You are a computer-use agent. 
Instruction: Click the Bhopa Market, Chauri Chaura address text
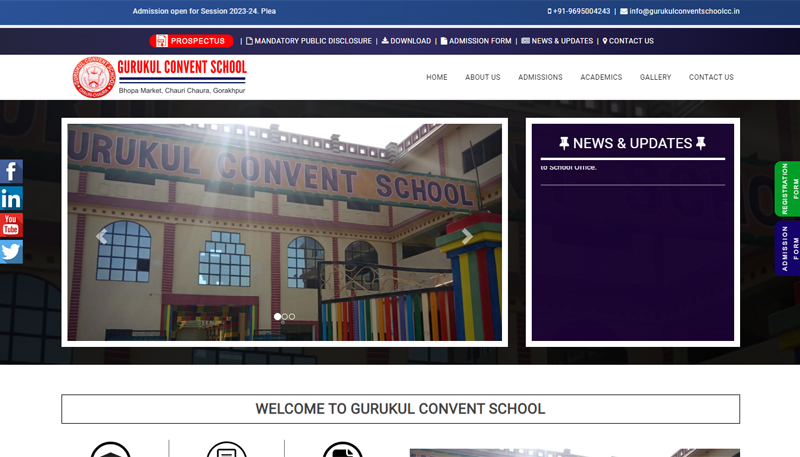tap(182, 91)
